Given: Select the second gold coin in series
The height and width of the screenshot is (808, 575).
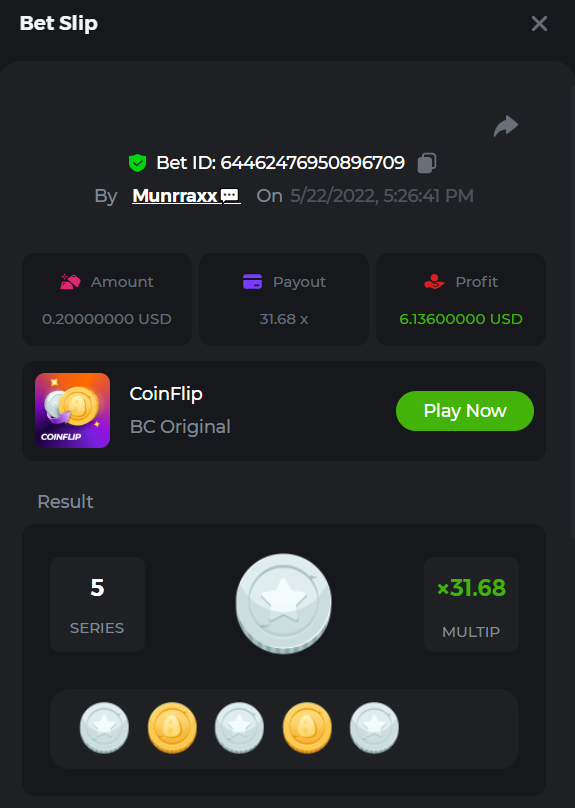Looking at the screenshot, I should (x=172, y=728).
